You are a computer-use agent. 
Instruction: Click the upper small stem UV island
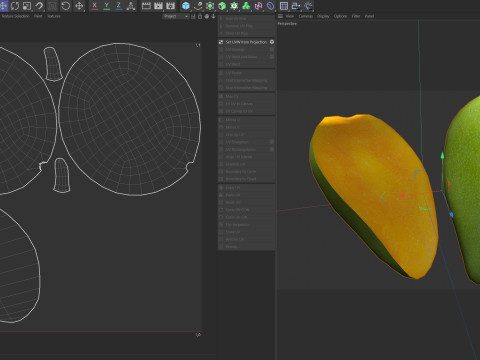pyautogui.click(x=53, y=64)
